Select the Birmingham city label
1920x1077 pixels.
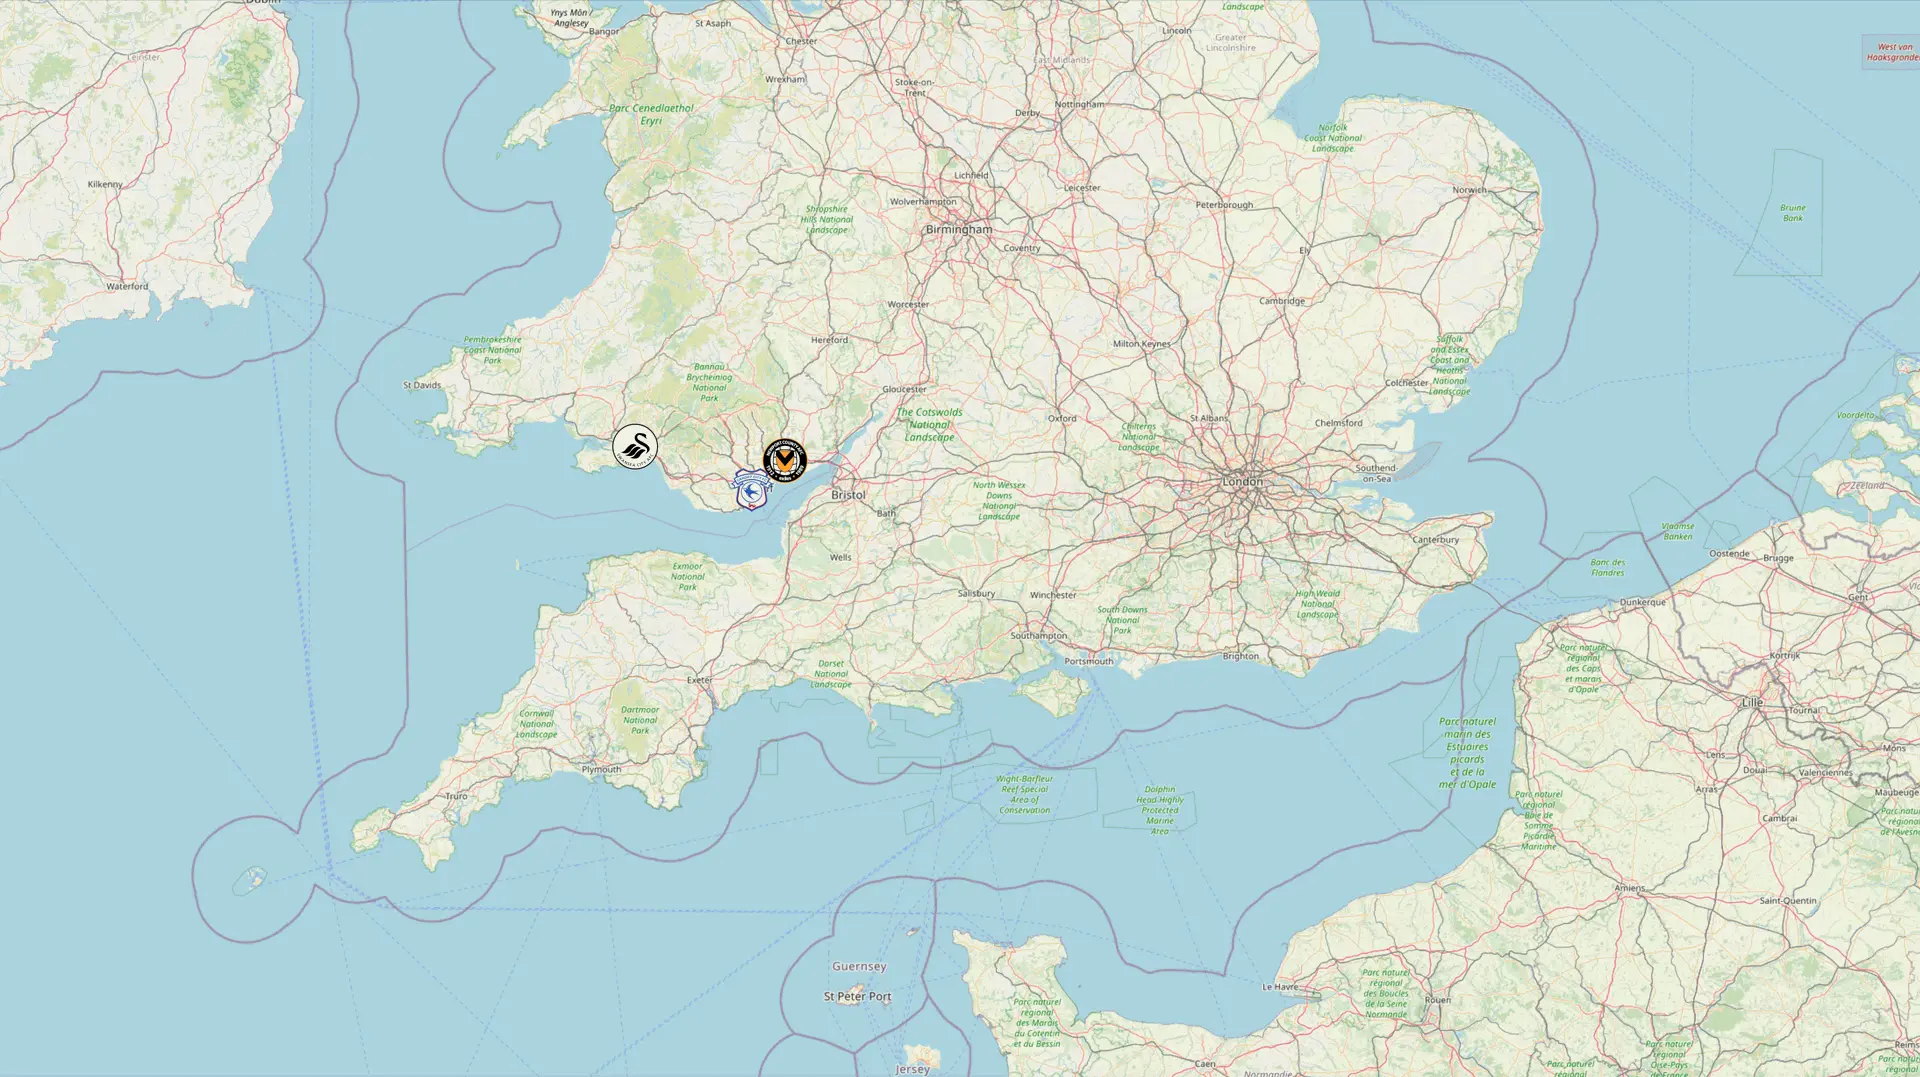(959, 229)
